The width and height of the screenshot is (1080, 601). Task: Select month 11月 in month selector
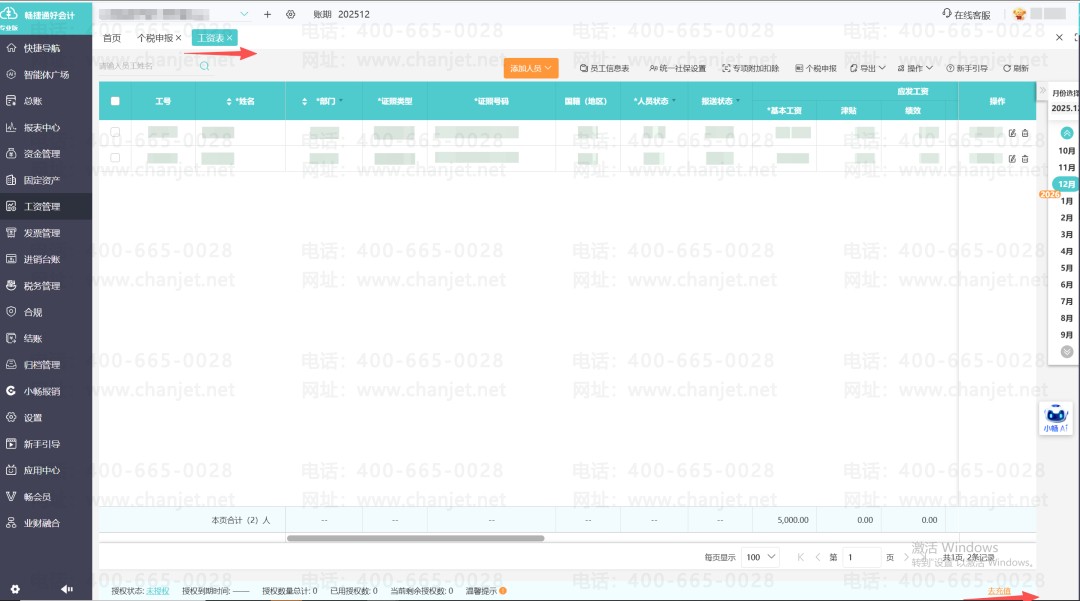tap(1067, 167)
